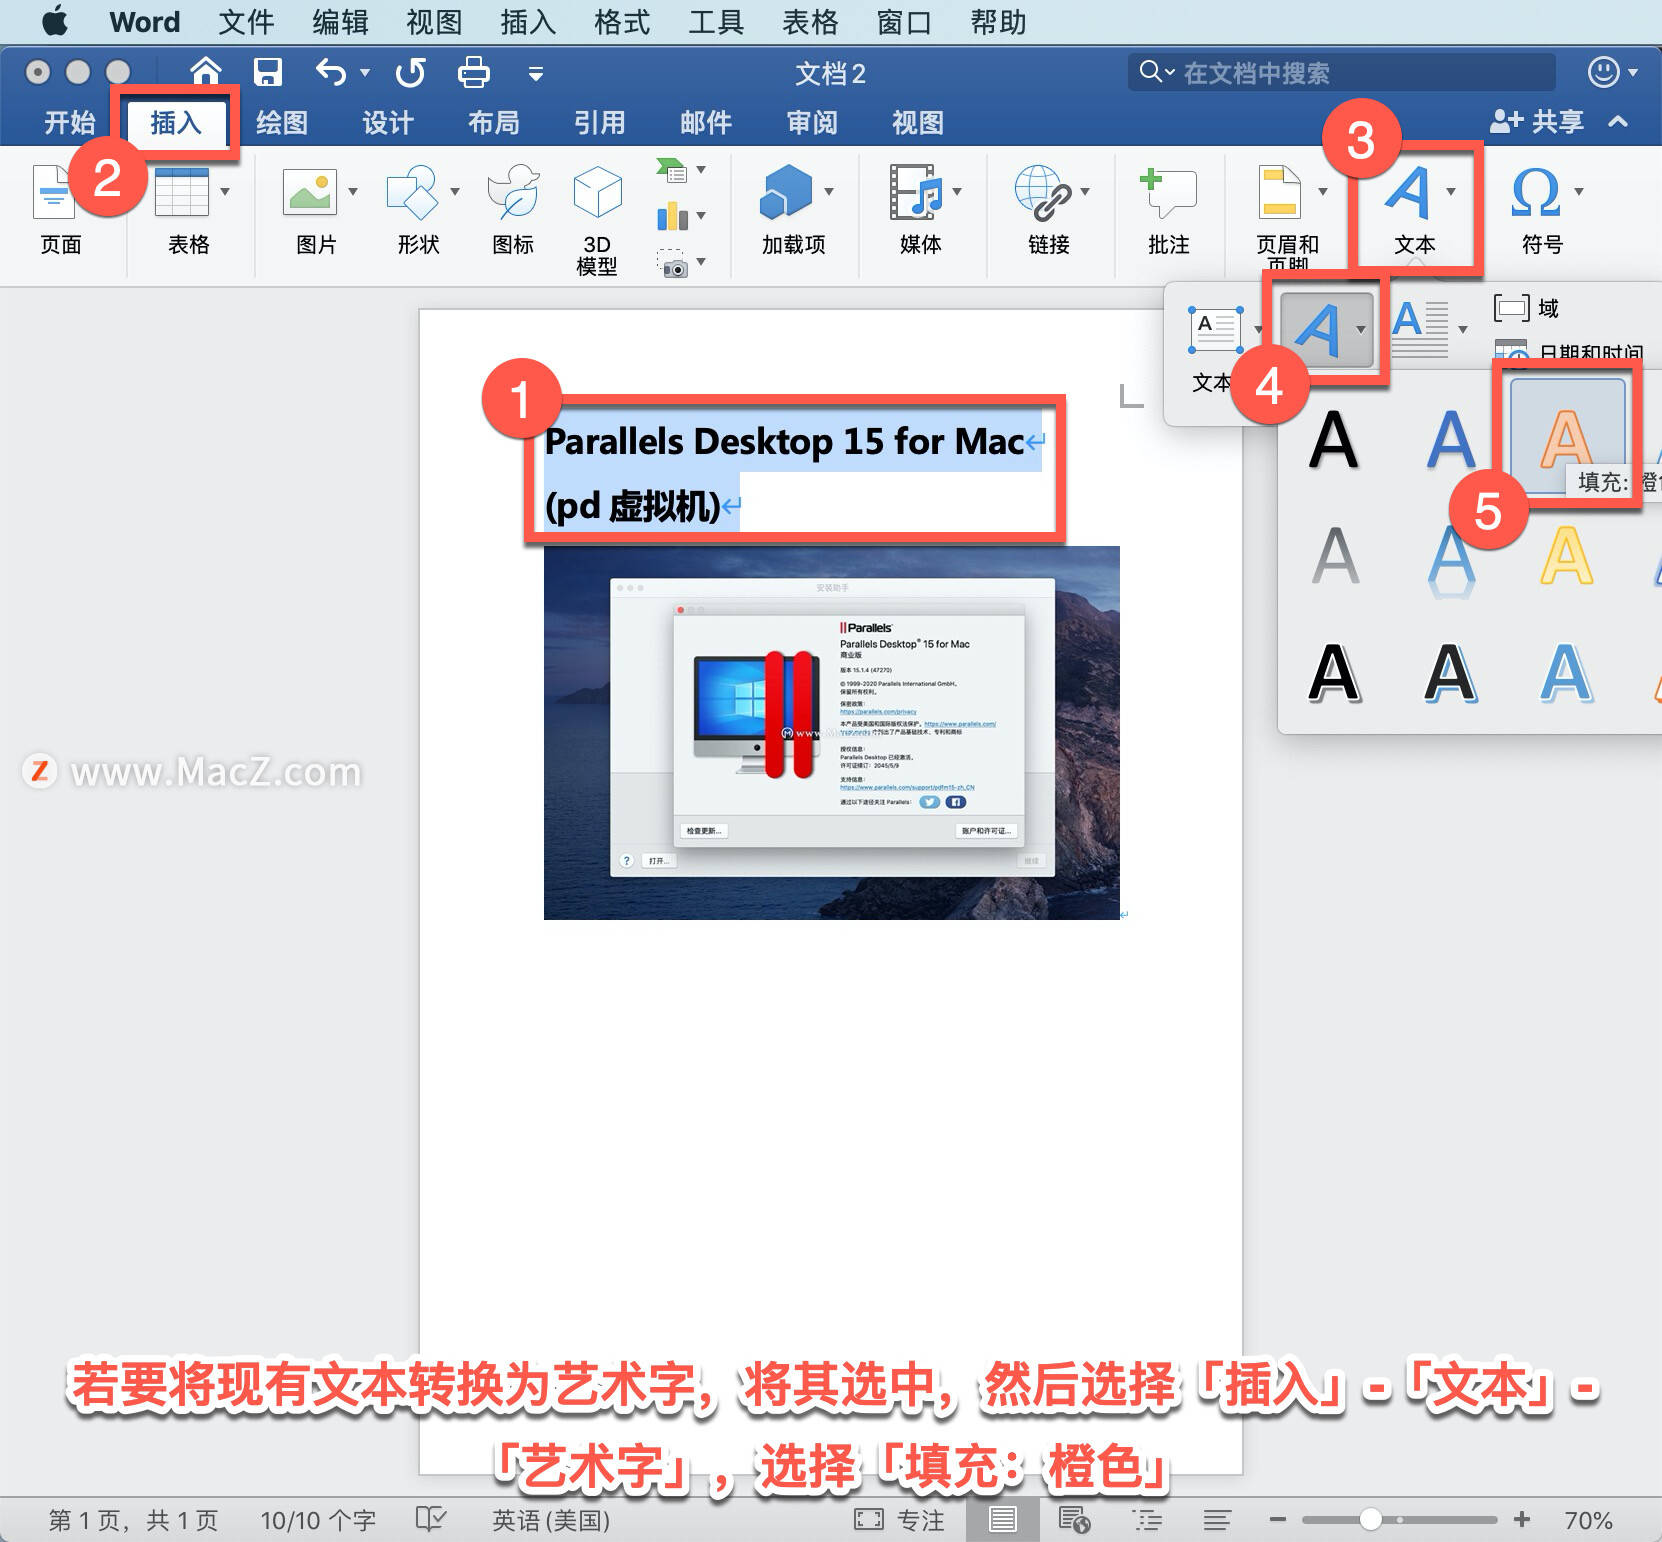Insert SmartArt graphic icon

pos(672,170)
